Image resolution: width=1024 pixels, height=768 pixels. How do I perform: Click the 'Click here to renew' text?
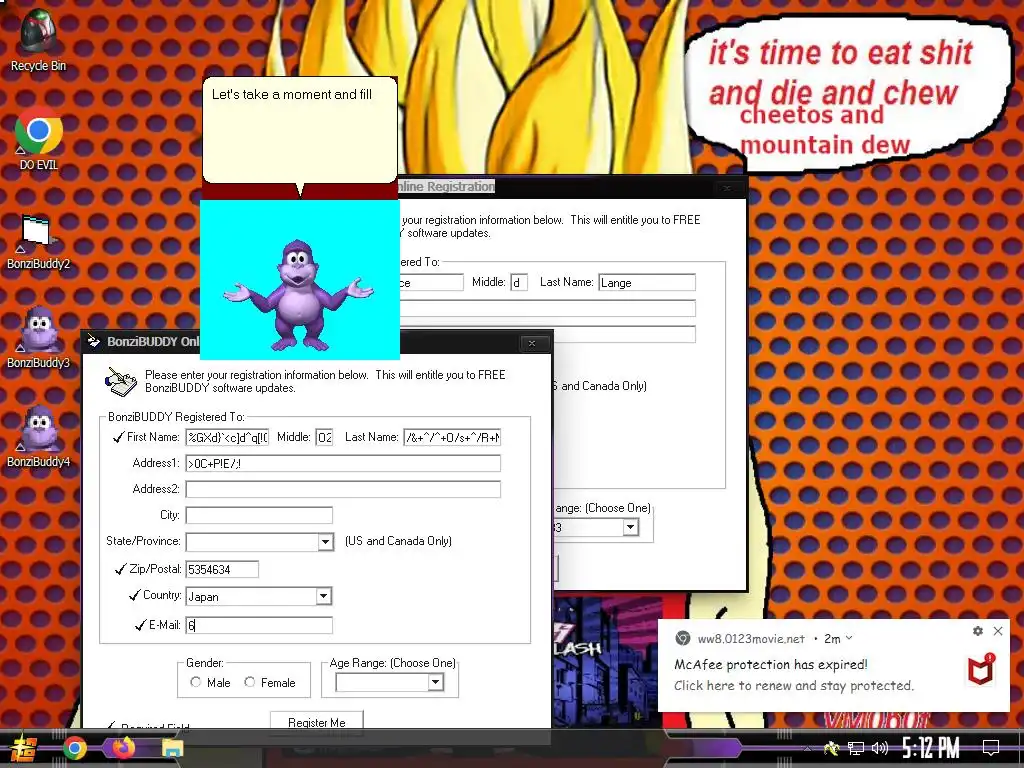[793, 686]
